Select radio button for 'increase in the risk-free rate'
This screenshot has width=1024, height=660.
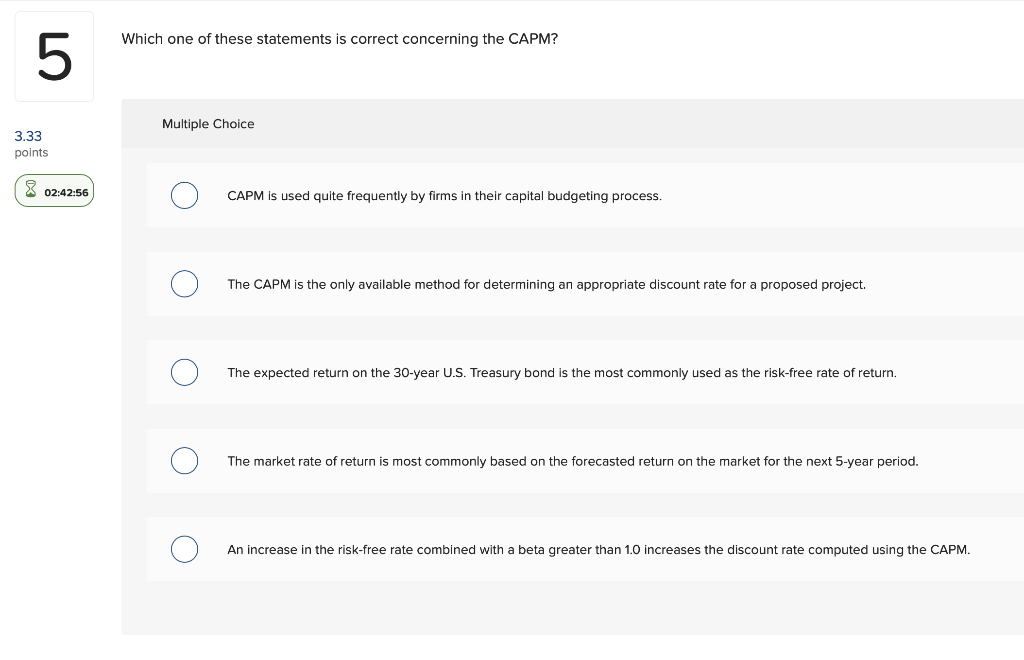point(184,549)
